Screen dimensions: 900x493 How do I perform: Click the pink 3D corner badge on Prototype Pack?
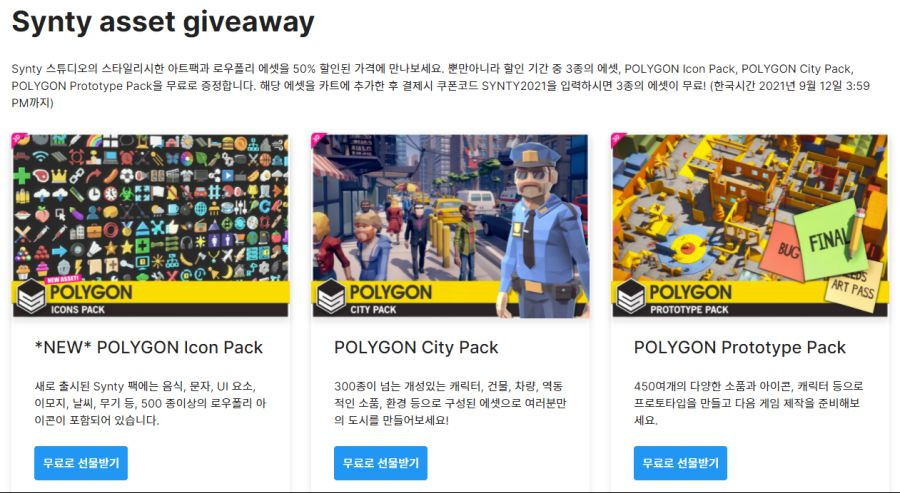coord(618,139)
